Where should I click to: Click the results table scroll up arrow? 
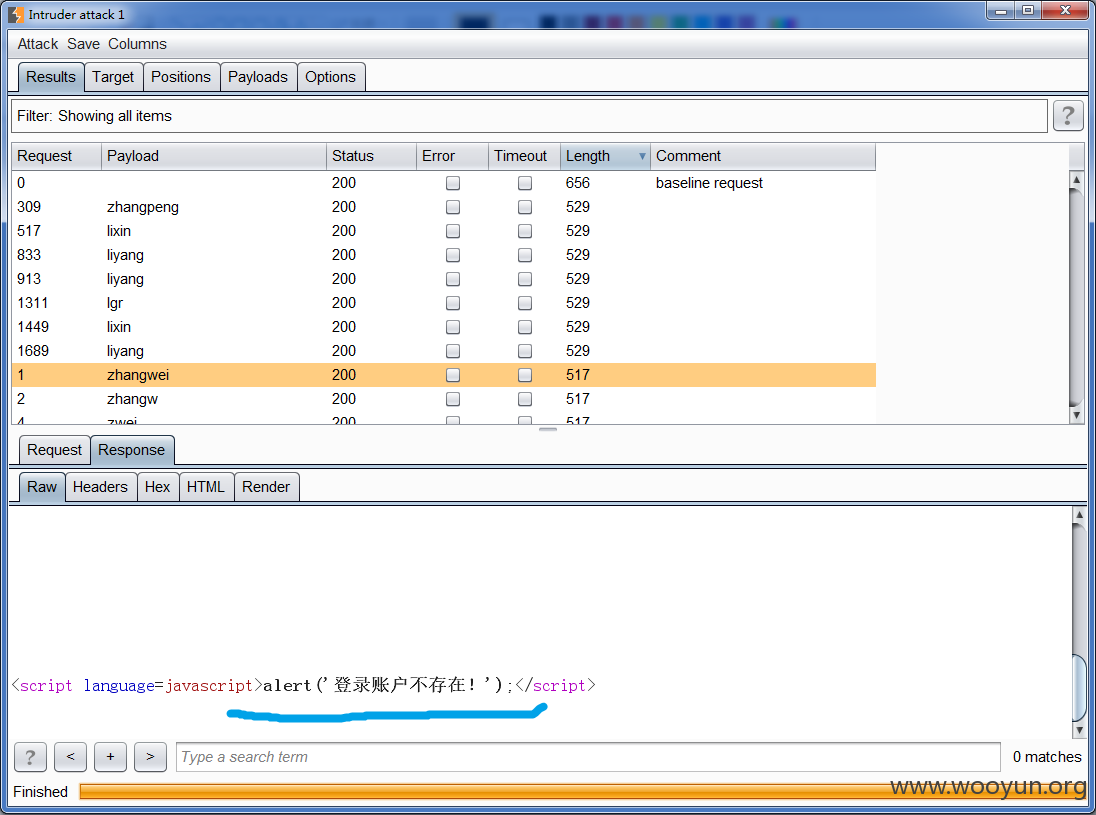pos(1076,180)
